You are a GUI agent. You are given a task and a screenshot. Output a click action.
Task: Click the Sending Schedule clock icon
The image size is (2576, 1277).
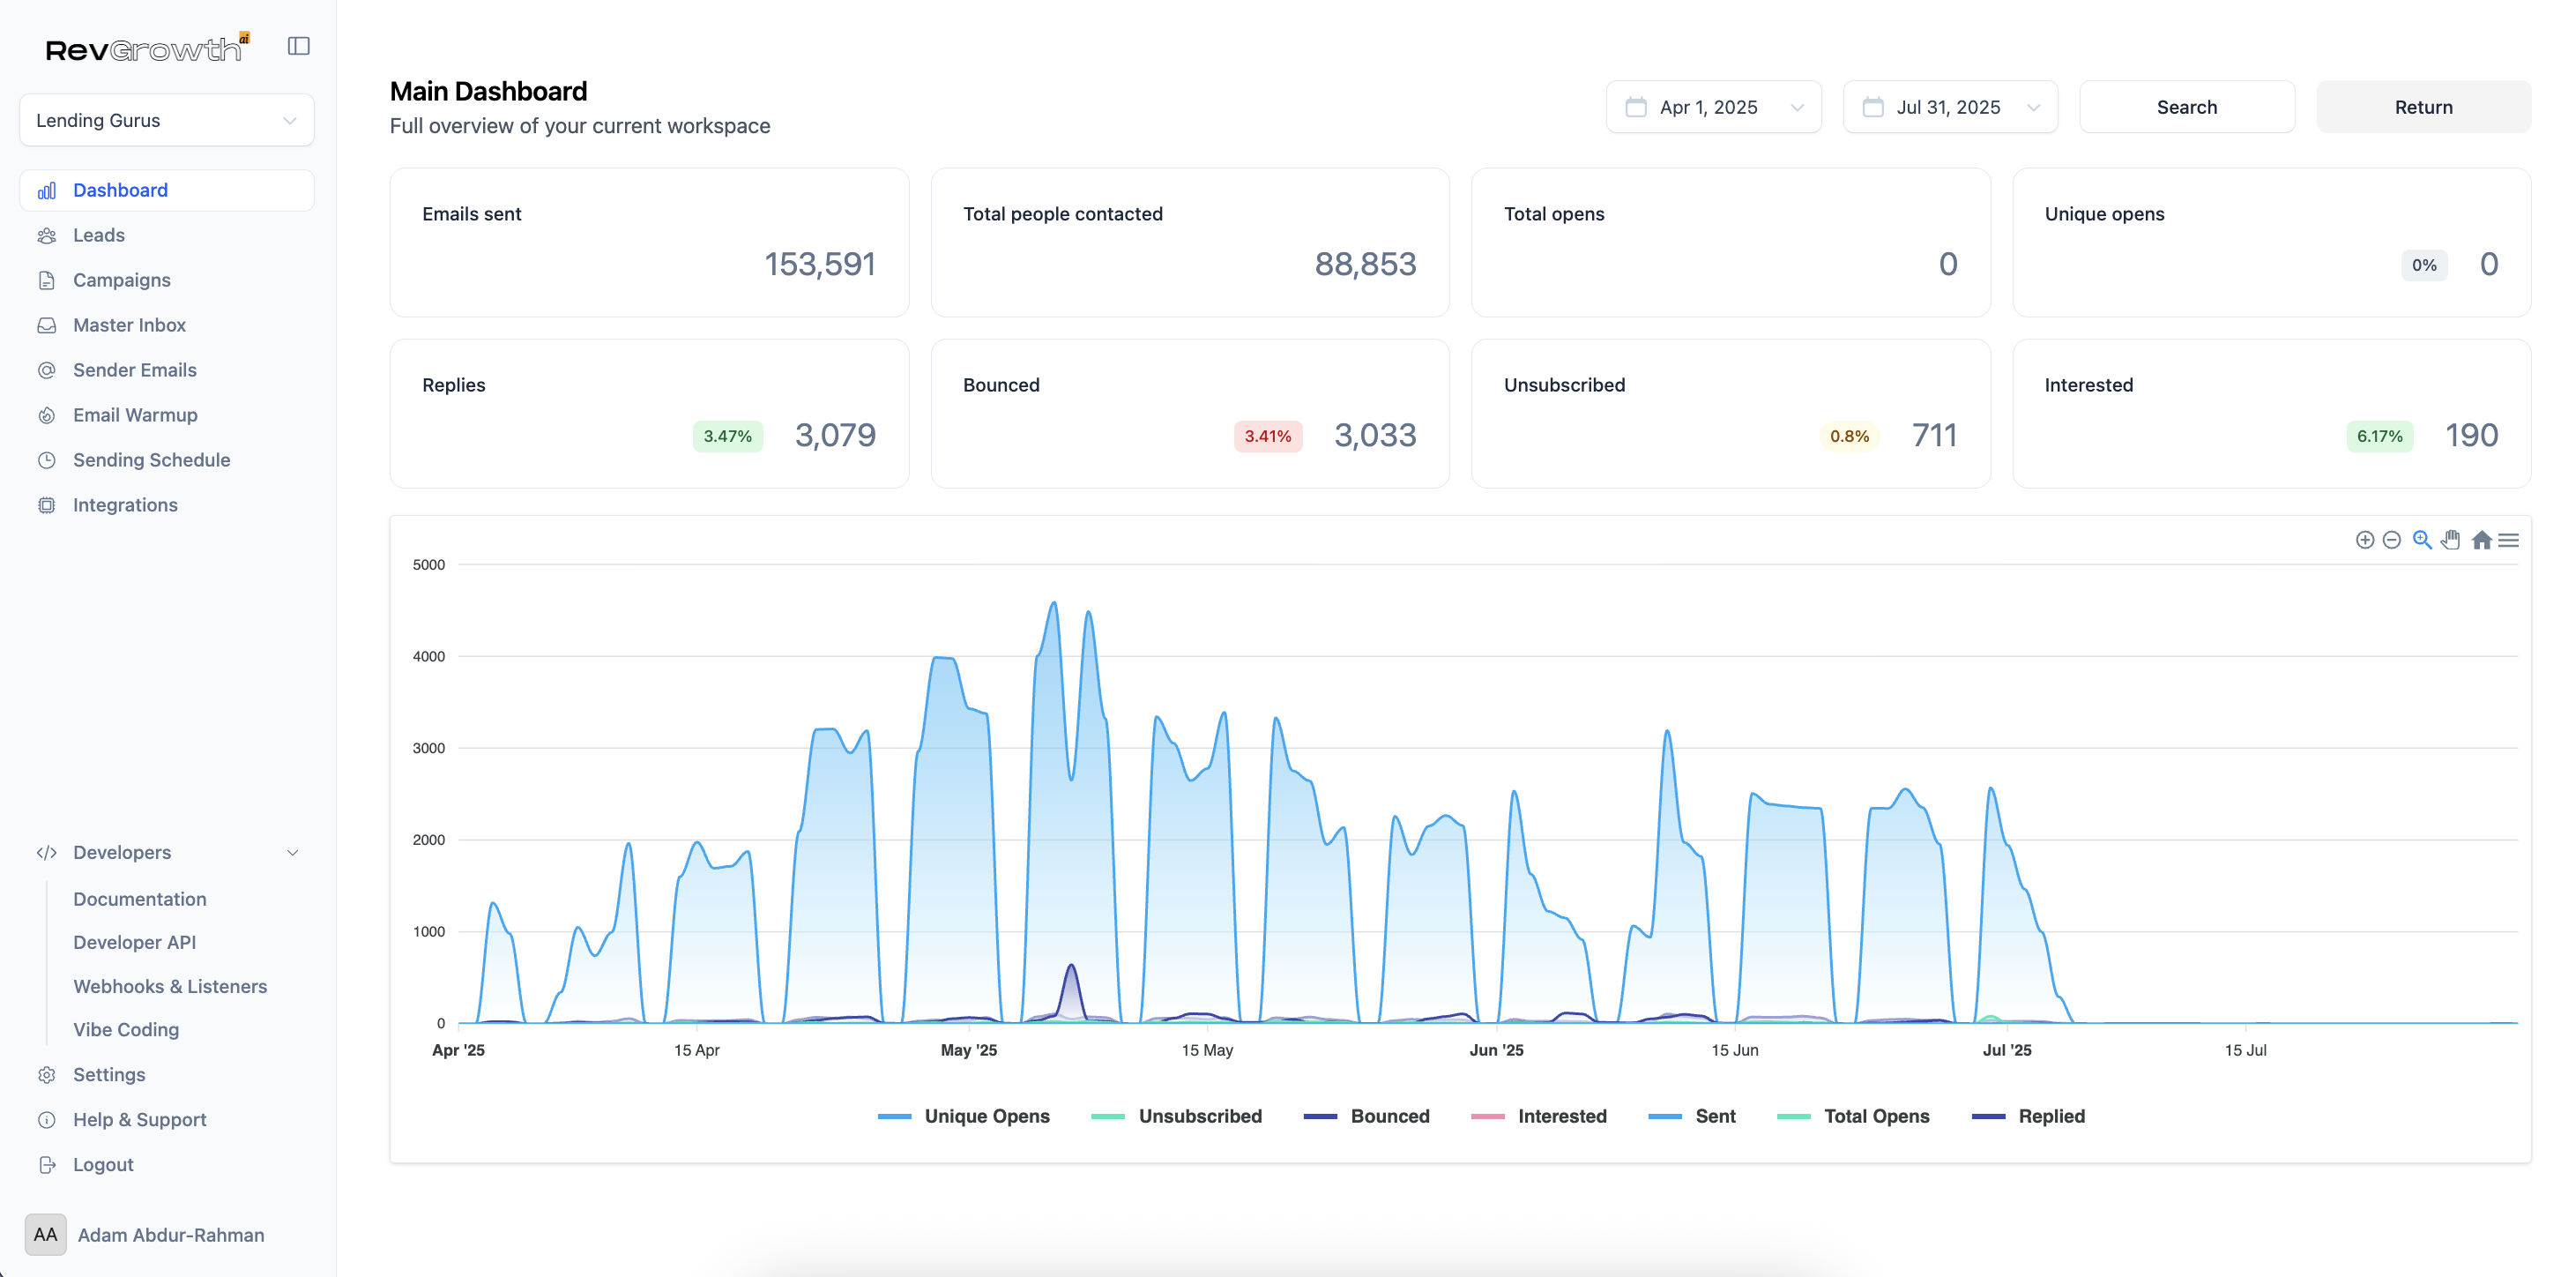[x=46, y=461]
